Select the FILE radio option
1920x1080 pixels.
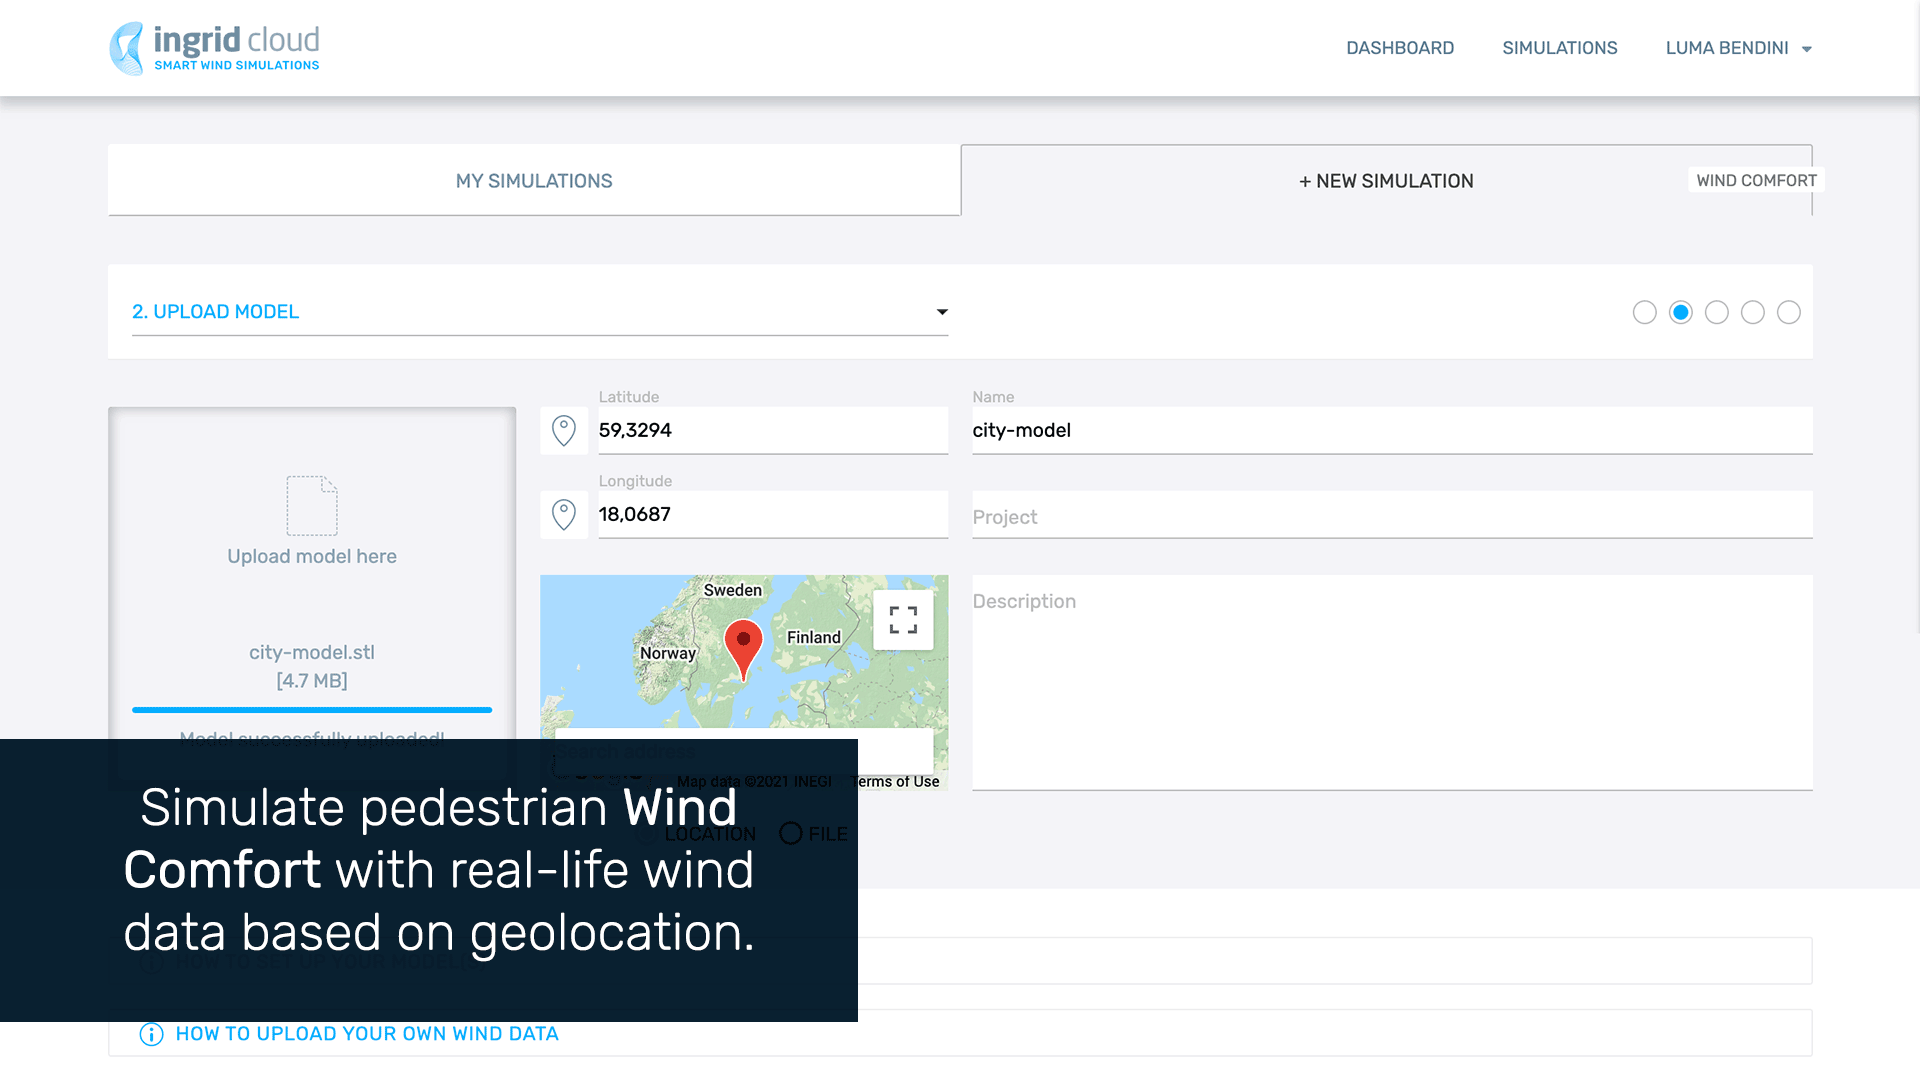click(813, 834)
